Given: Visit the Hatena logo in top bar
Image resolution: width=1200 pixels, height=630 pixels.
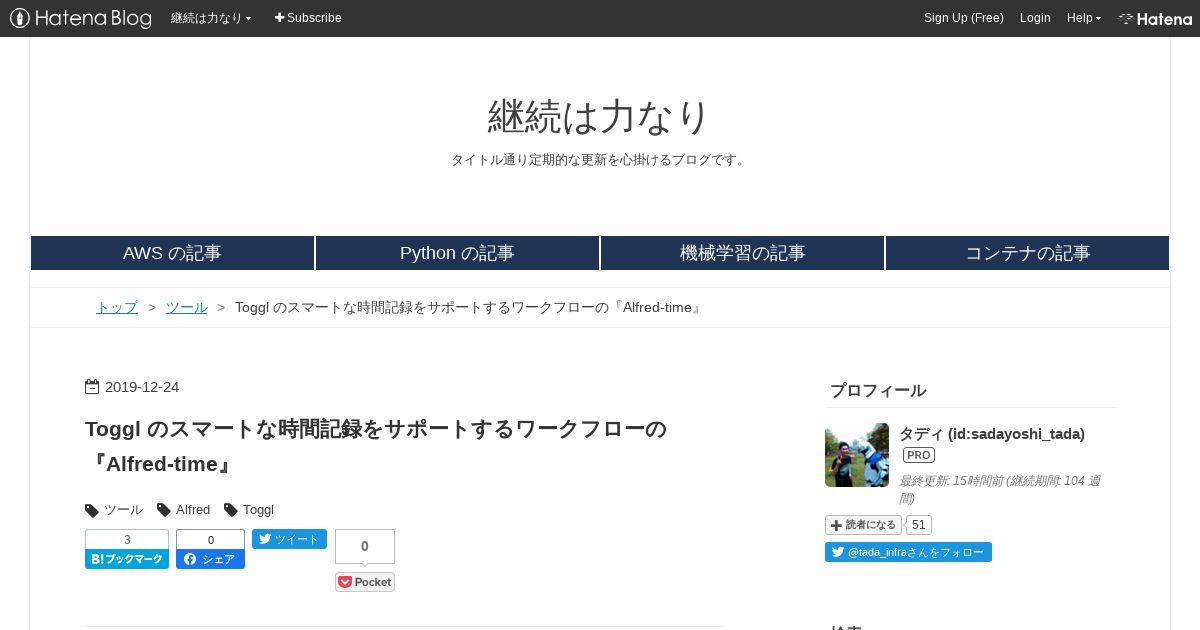Looking at the screenshot, I should coord(1155,18).
